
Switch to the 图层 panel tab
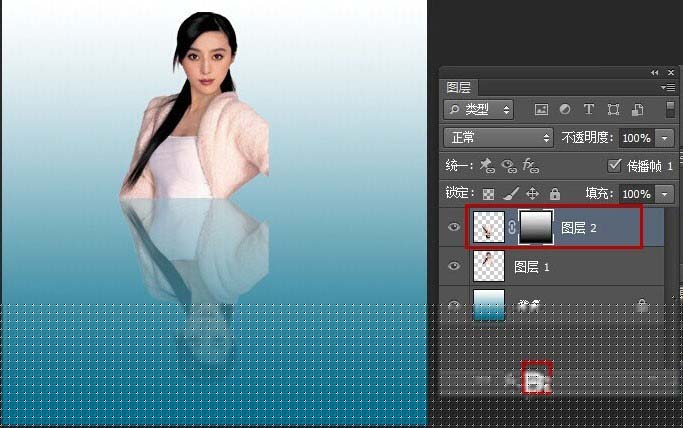pyautogui.click(x=458, y=88)
